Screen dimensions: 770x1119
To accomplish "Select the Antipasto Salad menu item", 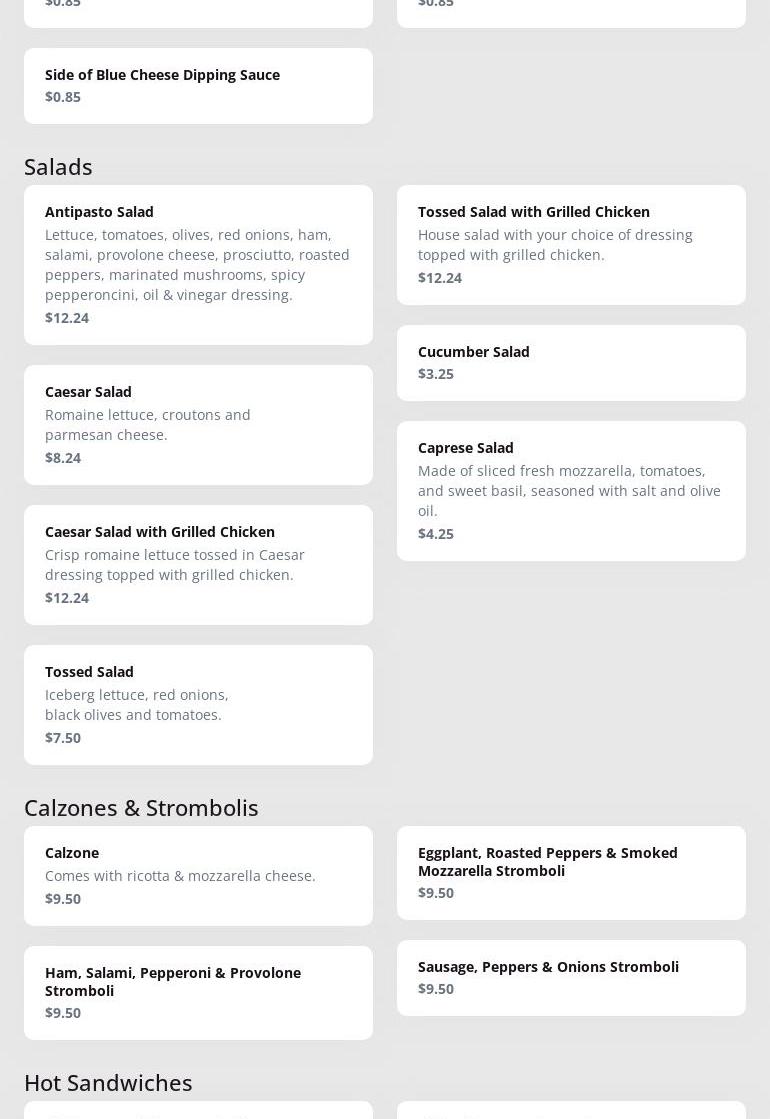I will pyautogui.click(x=99, y=212).
